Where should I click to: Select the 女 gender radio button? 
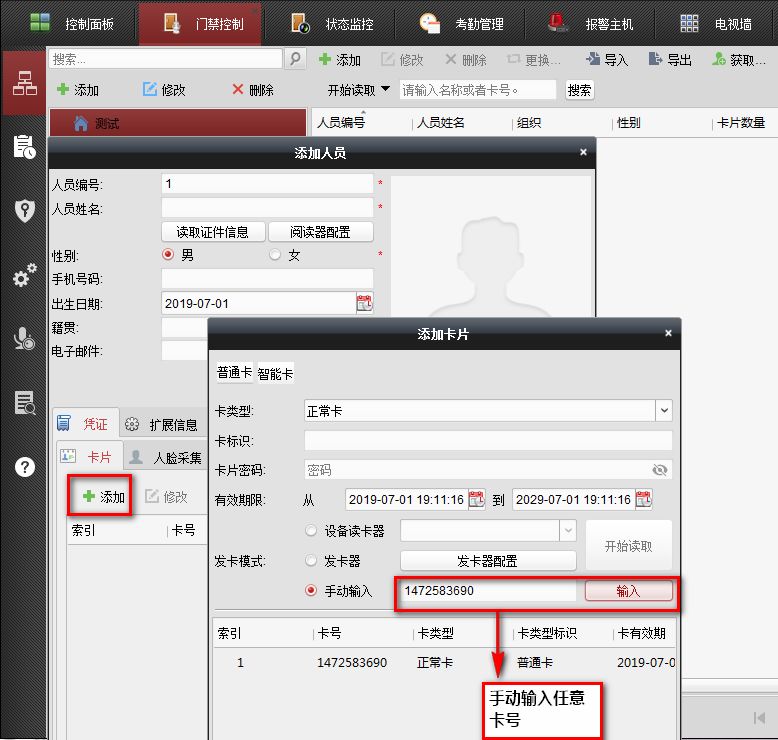[x=275, y=255]
